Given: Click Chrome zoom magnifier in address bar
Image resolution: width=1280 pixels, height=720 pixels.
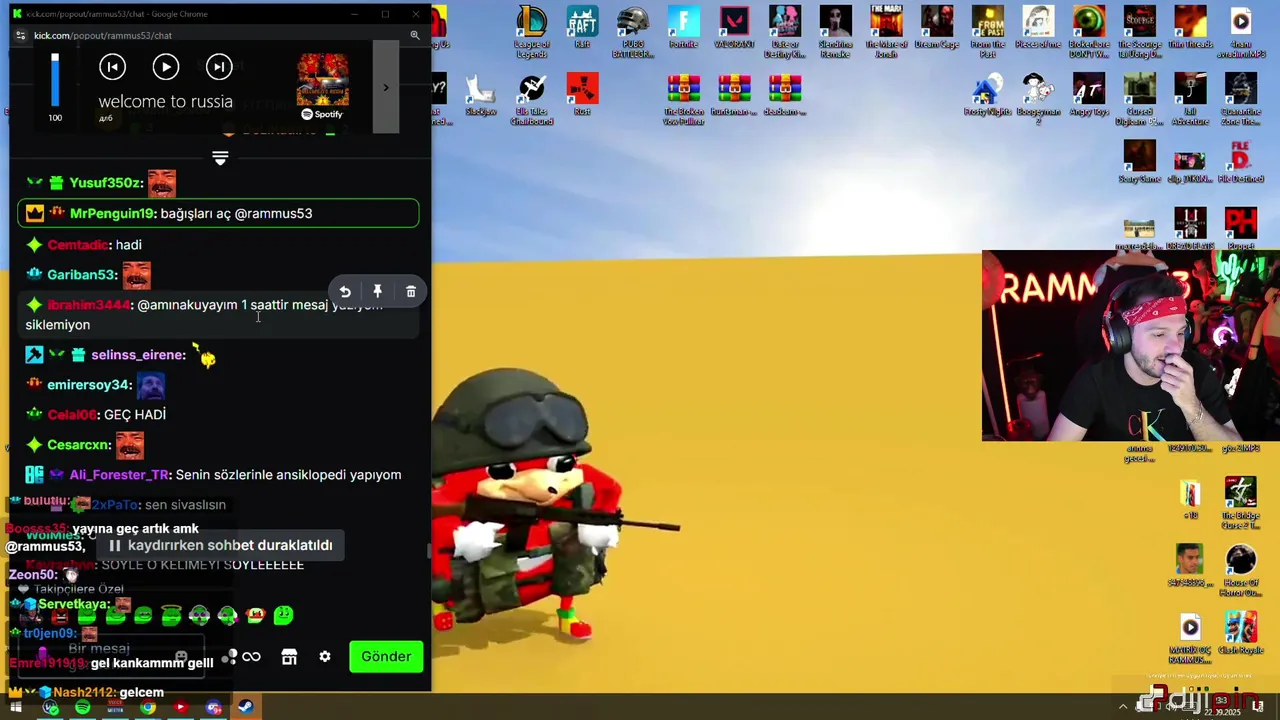Looking at the screenshot, I should (x=415, y=35).
